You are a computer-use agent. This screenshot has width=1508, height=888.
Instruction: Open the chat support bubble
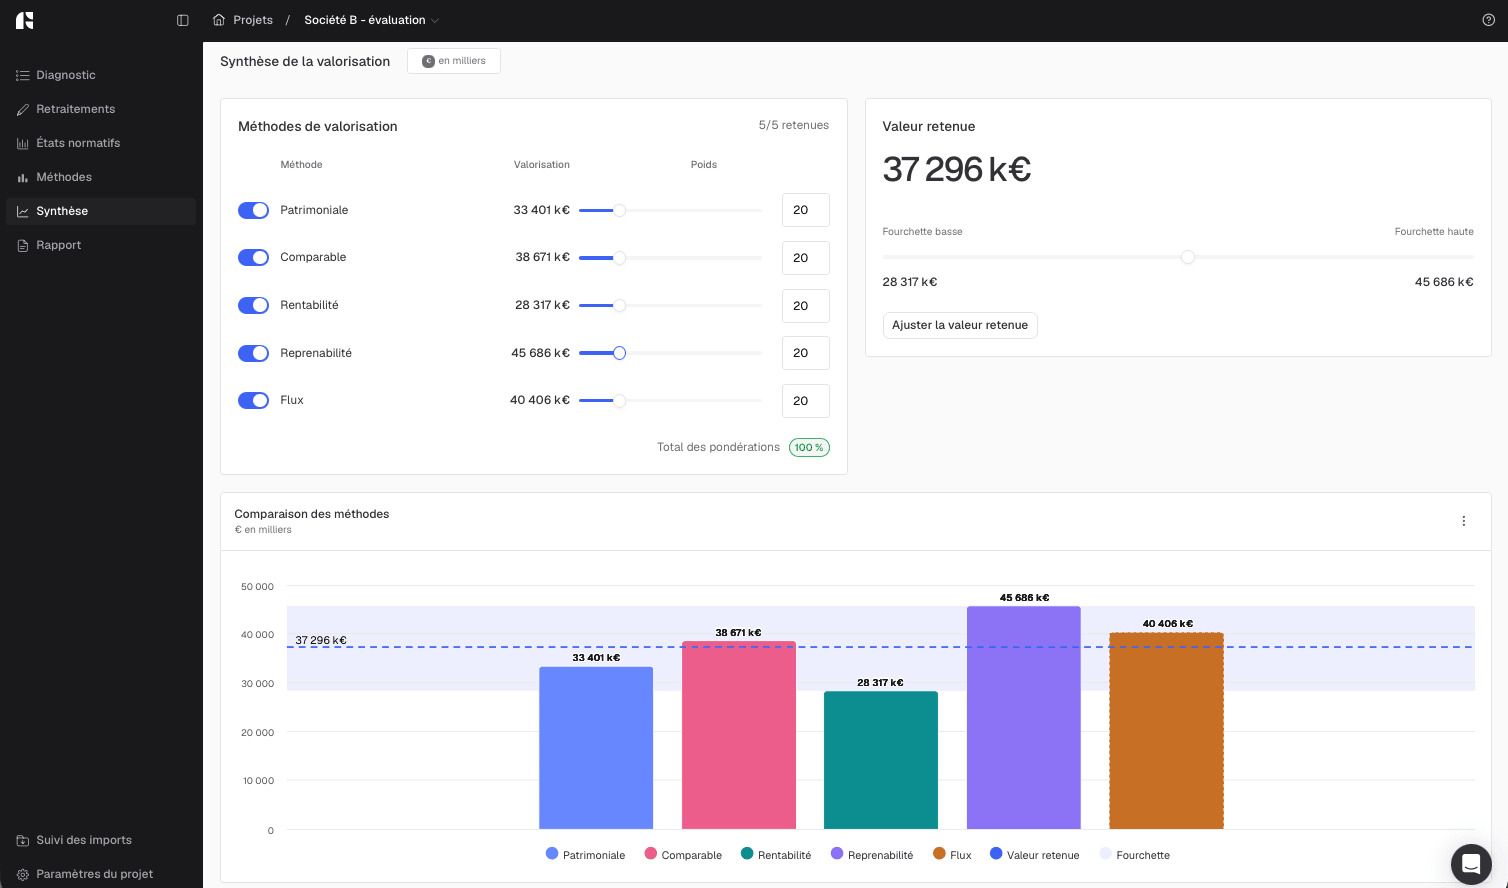coord(1471,864)
